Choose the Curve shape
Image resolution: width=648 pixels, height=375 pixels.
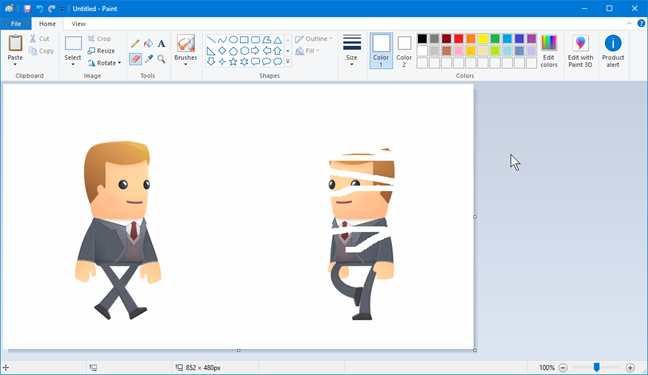pyautogui.click(x=222, y=40)
